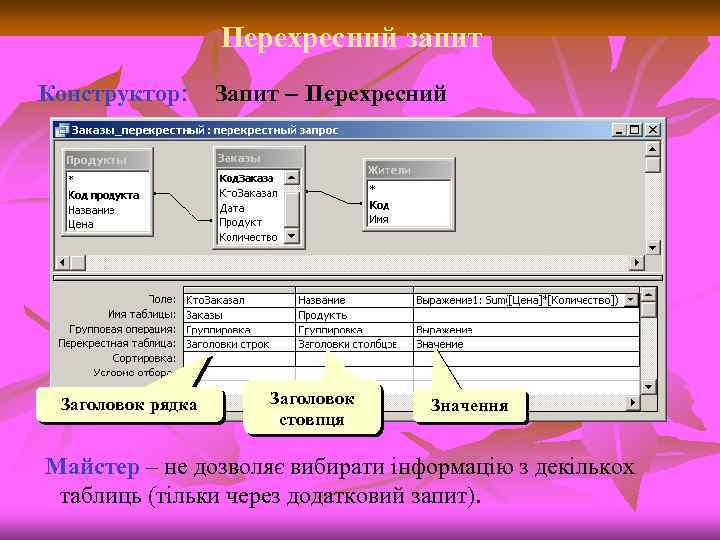The image size is (720, 540).
Task: Click upper pane horizontal scroll right arrow
Action: pos(636,263)
